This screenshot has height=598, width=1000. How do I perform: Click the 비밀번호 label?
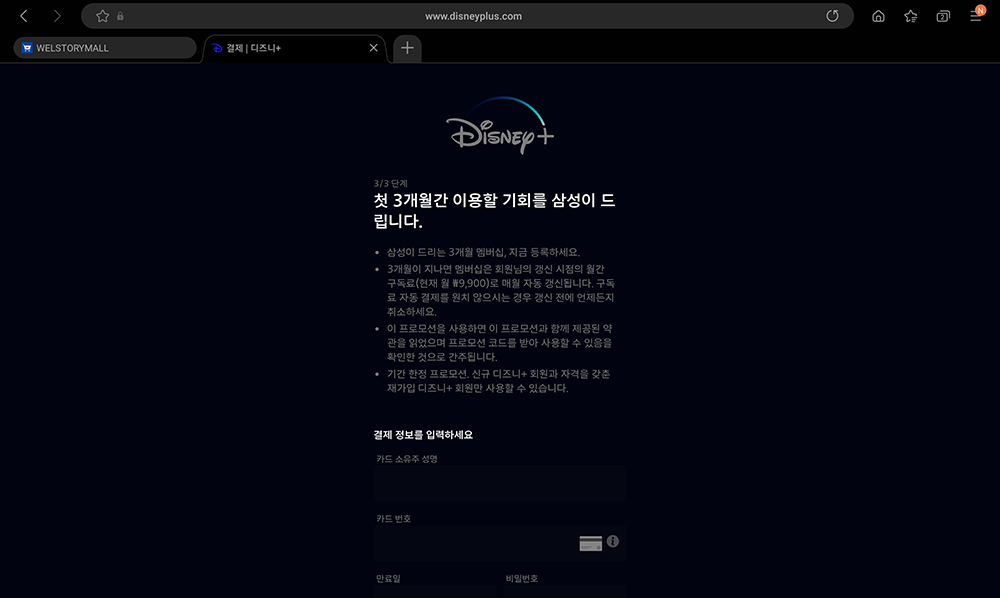(x=522, y=579)
